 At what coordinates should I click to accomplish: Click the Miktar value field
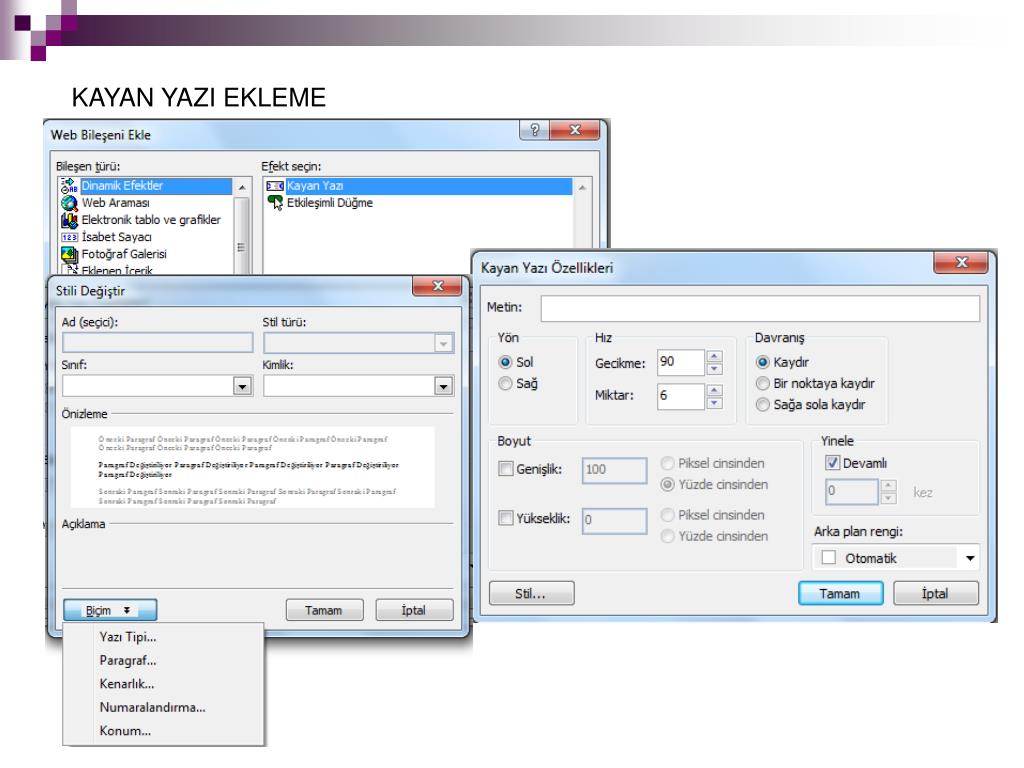[680, 396]
